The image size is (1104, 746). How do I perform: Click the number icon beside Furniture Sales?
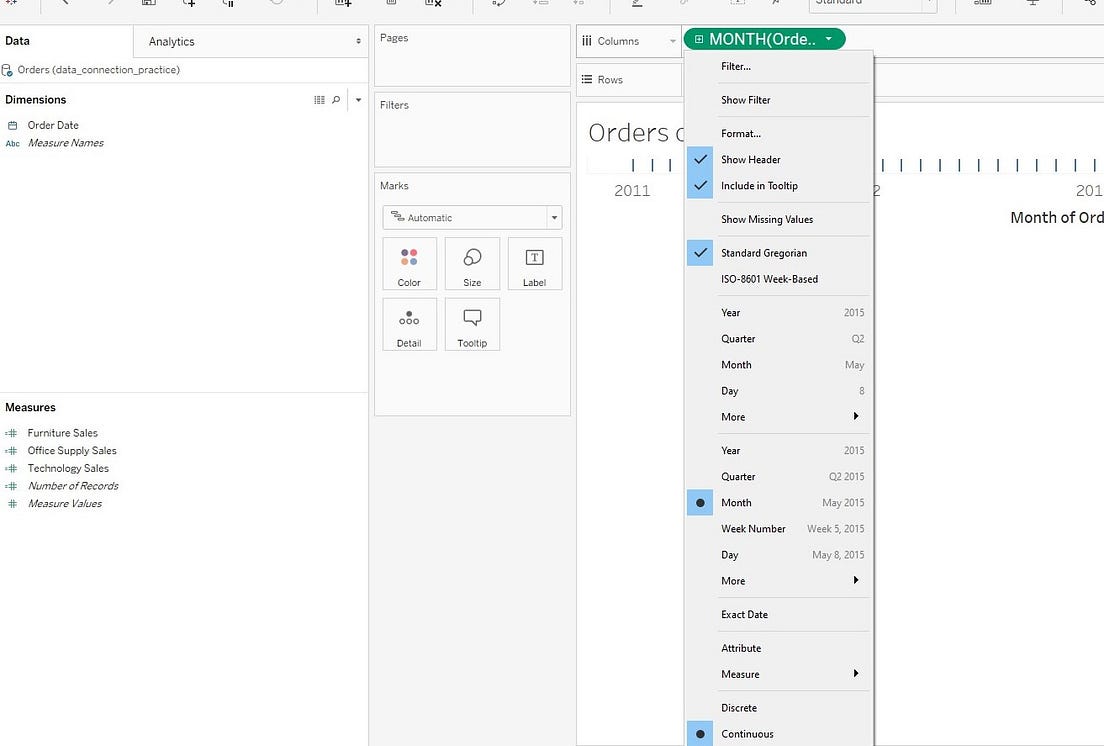click(11, 433)
